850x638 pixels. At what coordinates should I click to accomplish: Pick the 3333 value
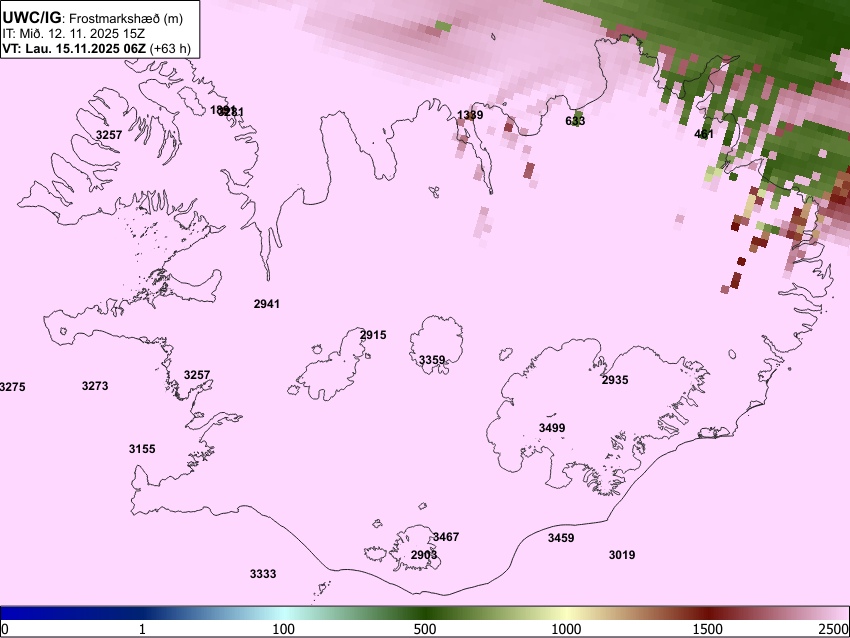[263, 573]
